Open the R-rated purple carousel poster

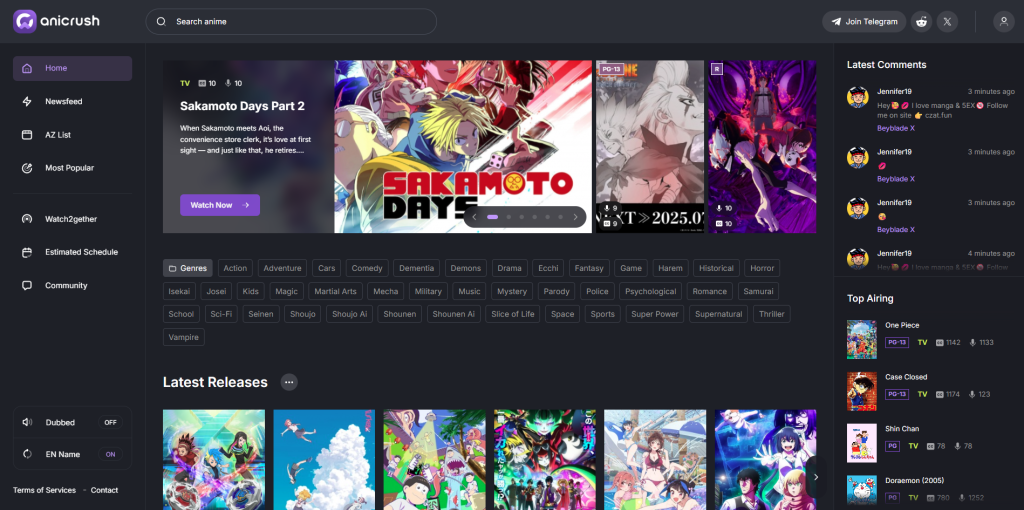coord(762,147)
